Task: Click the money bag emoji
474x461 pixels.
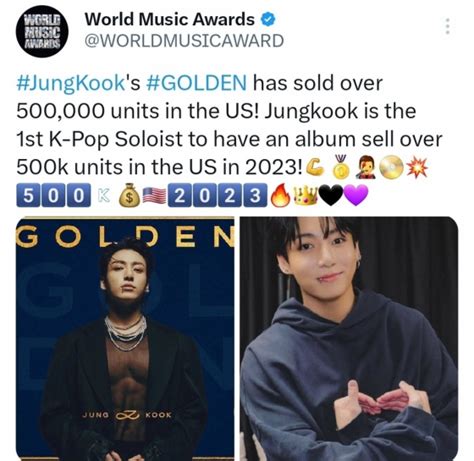Action: coord(129,196)
